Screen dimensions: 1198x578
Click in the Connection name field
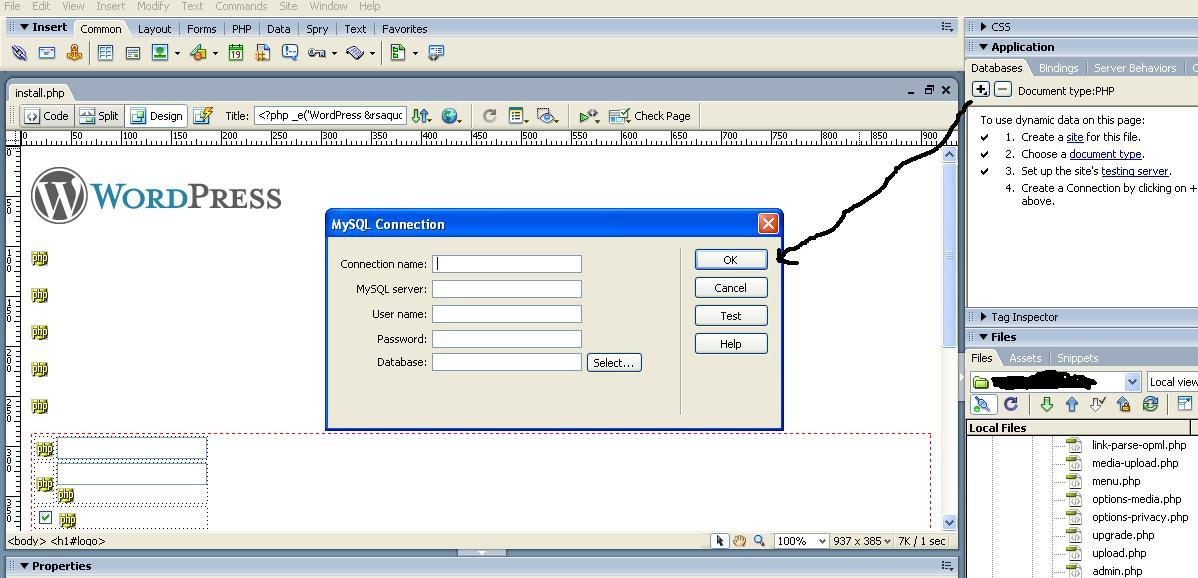pos(507,264)
